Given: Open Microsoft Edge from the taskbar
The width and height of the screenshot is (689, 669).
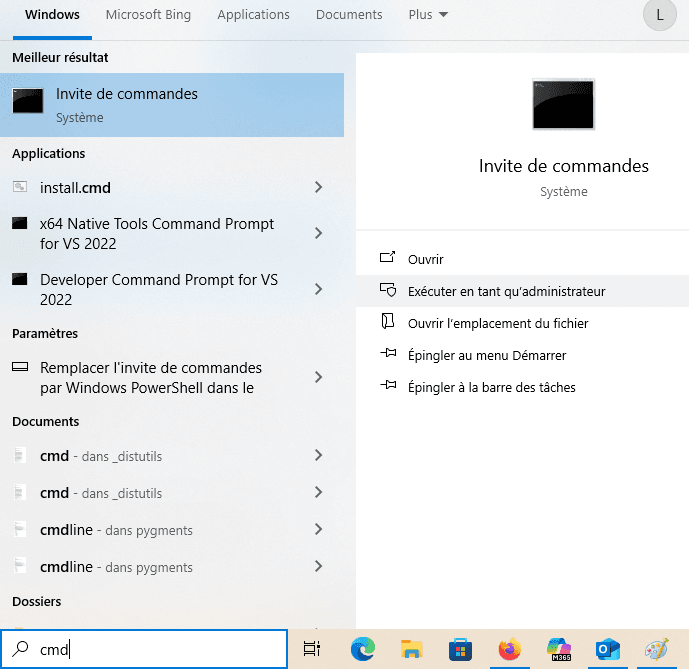Looking at the screenshot, I should (x=362, y=649).
